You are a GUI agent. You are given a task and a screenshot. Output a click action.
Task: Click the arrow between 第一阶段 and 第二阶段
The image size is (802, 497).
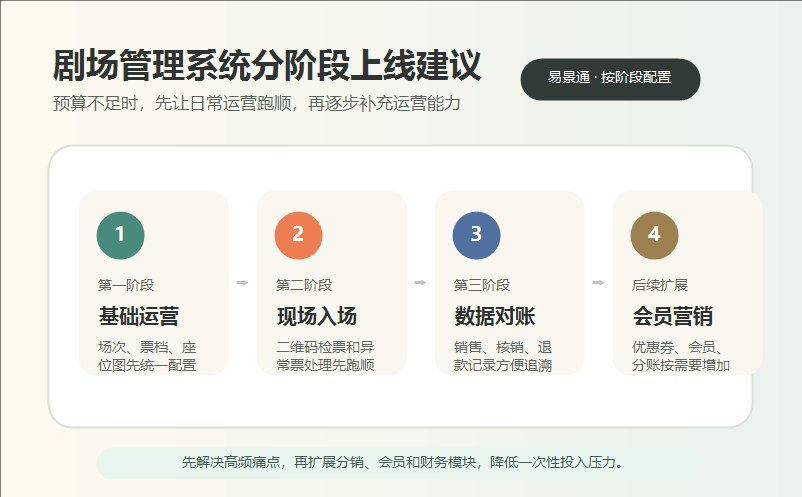[242, 282]
